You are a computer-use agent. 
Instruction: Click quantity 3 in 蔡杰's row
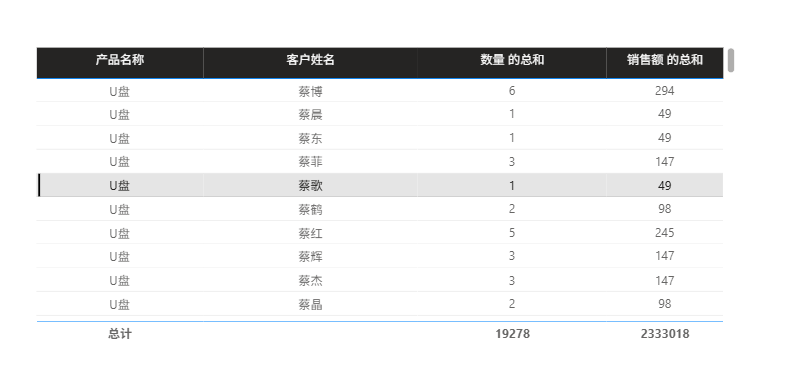pyautogui.click(x=512, y=281)
